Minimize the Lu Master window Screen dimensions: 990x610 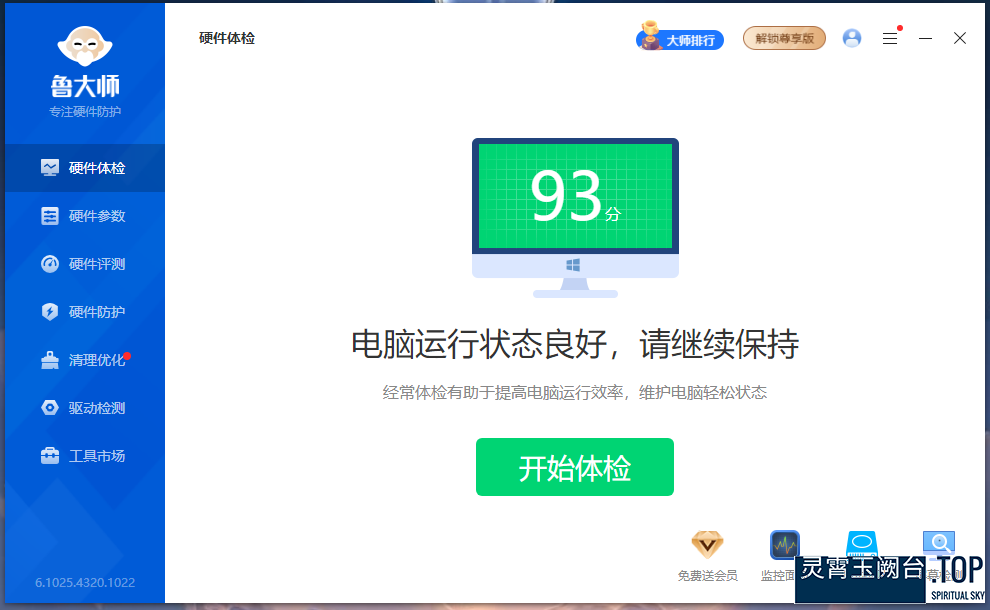coord(926,38)
